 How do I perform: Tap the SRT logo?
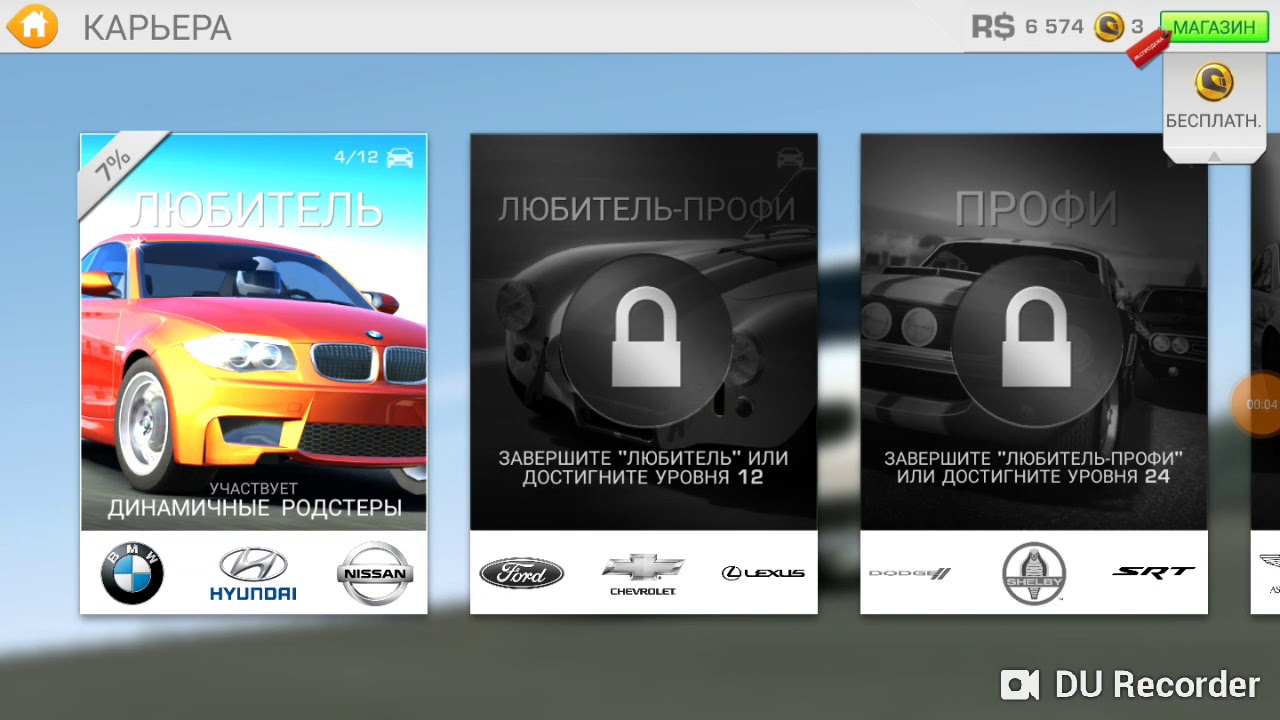pyautogui.click(x=1153, y=572)
